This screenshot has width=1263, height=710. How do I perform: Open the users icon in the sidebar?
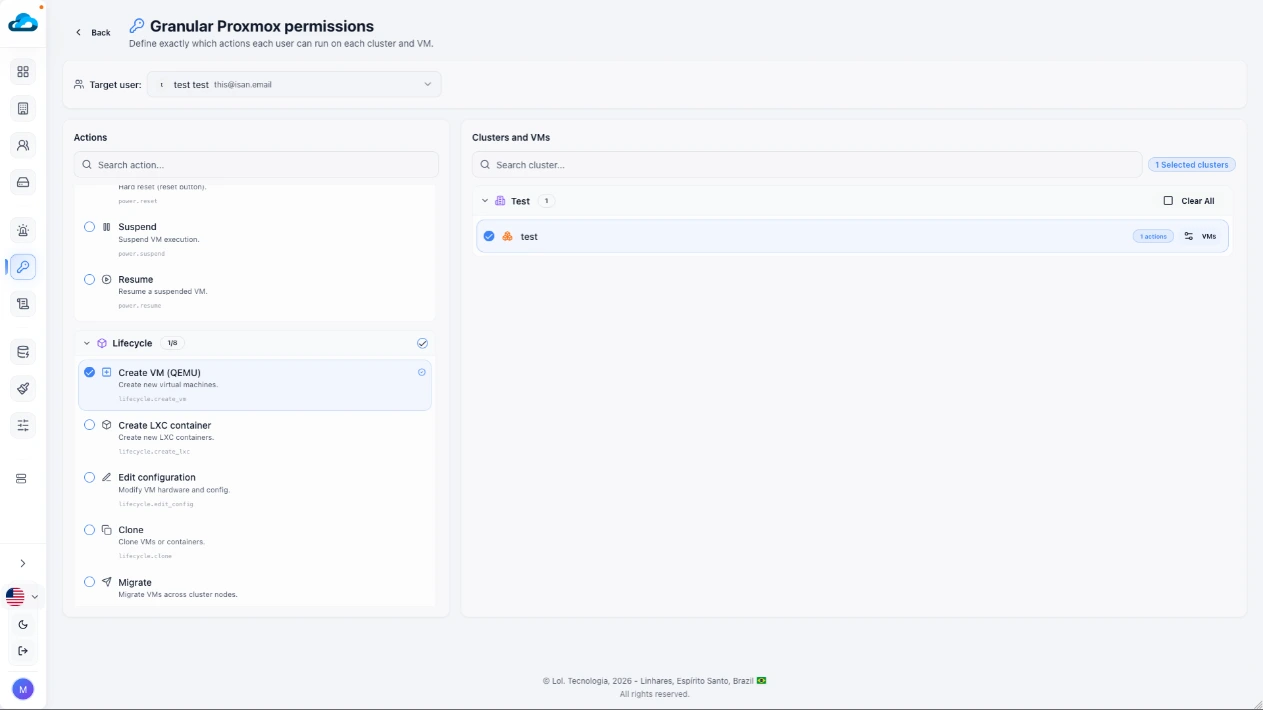tap(23, 145)
